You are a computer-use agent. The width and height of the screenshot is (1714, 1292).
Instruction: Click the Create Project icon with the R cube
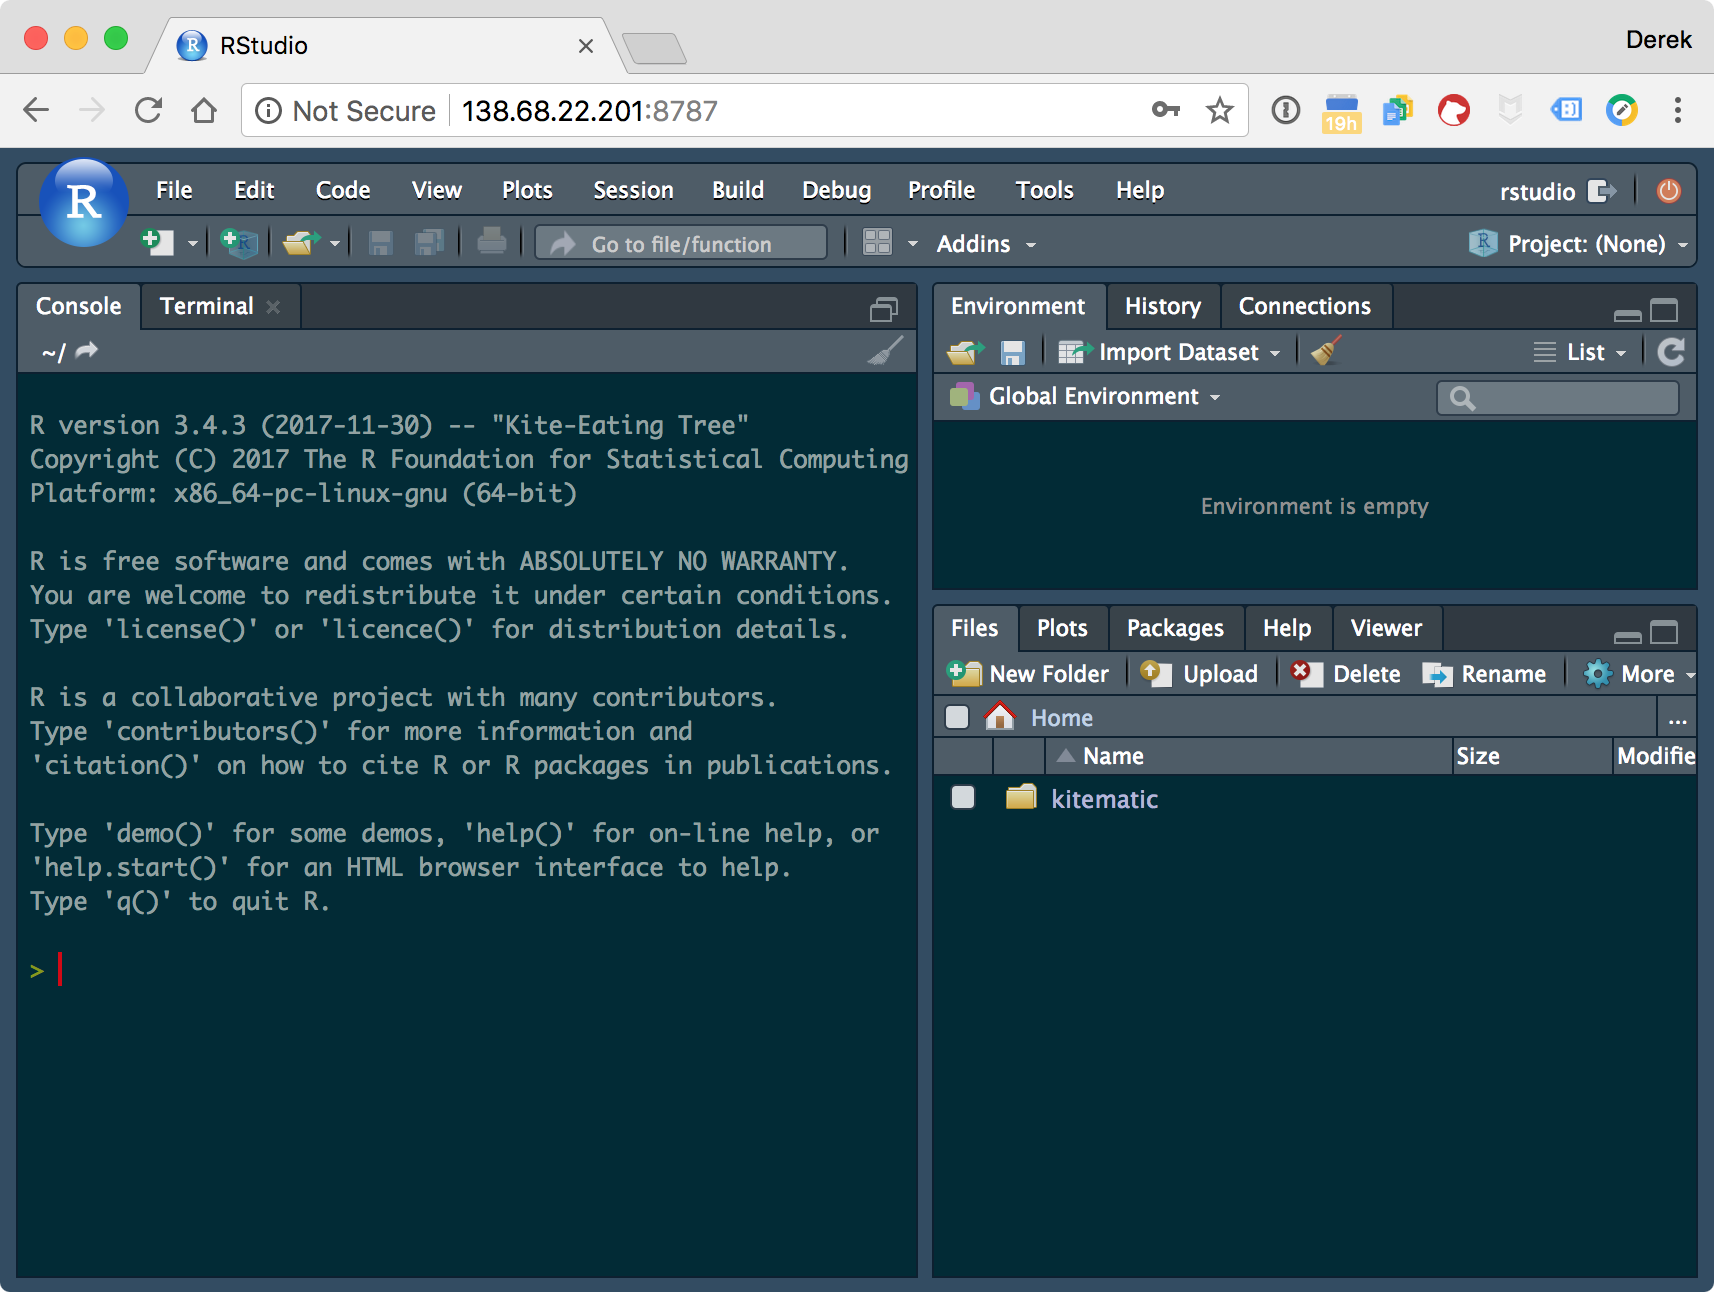[239, 242]
